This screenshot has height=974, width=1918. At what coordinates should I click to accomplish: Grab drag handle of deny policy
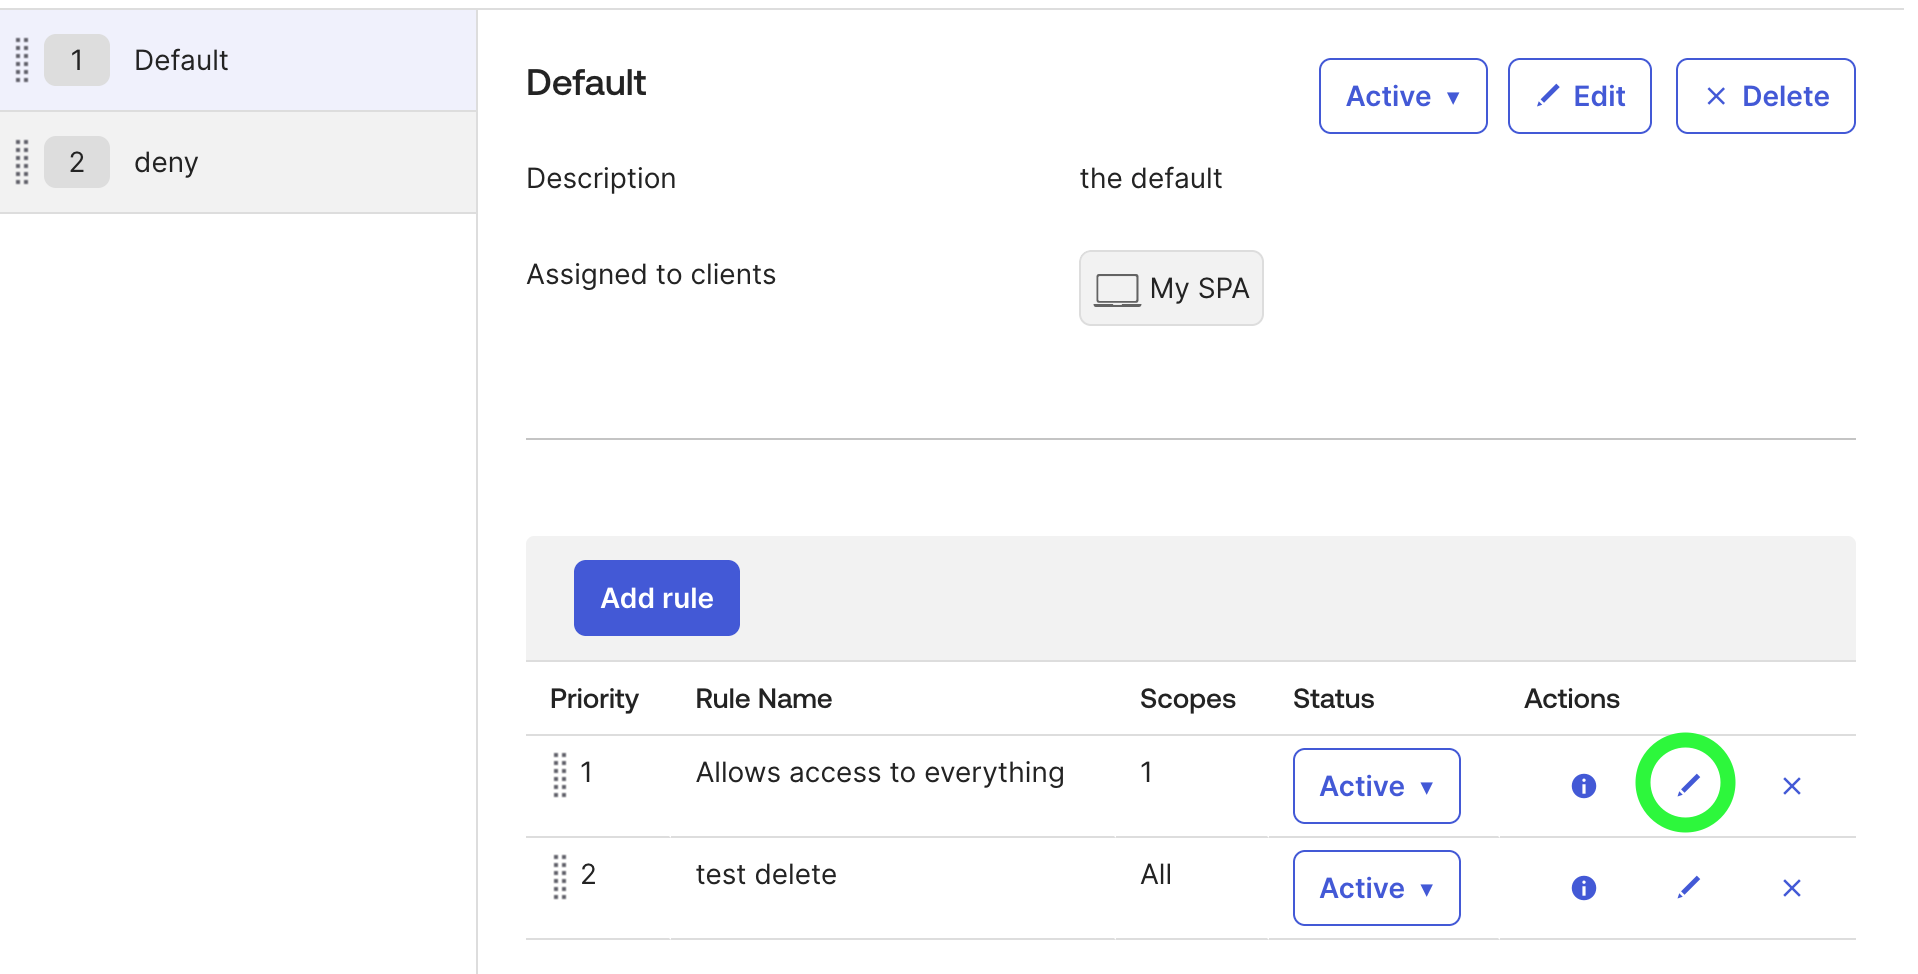pyautogui.click(x=22, y=162)
